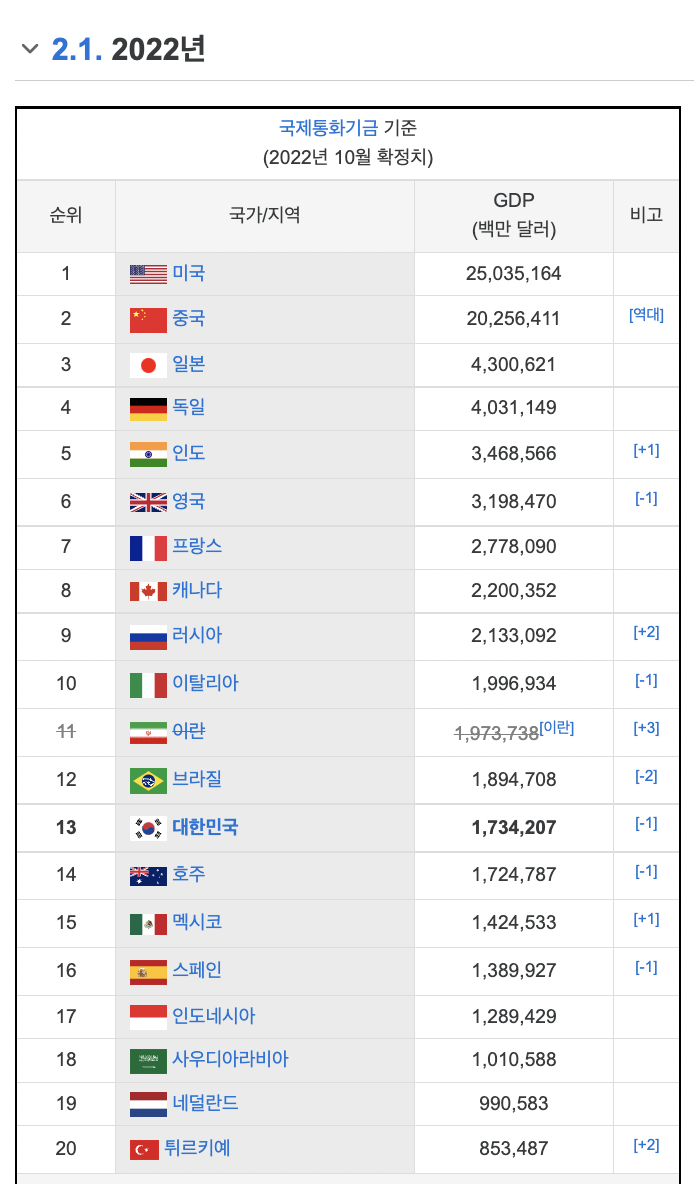The height and width of the screenshot is (1184, 694).
Task: Open the [+3] footnote in Iran row
Action: 646,728
